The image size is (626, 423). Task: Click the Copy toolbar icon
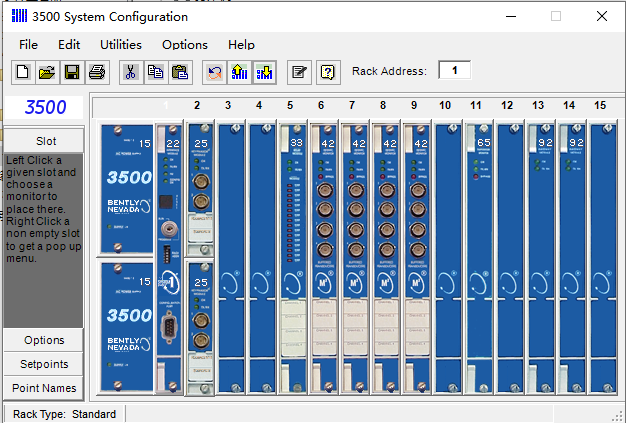(155, 71)
